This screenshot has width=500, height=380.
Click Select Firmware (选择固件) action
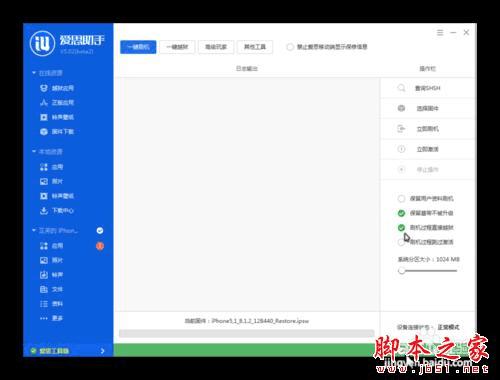pyautogui.click(x=427, y=108)
